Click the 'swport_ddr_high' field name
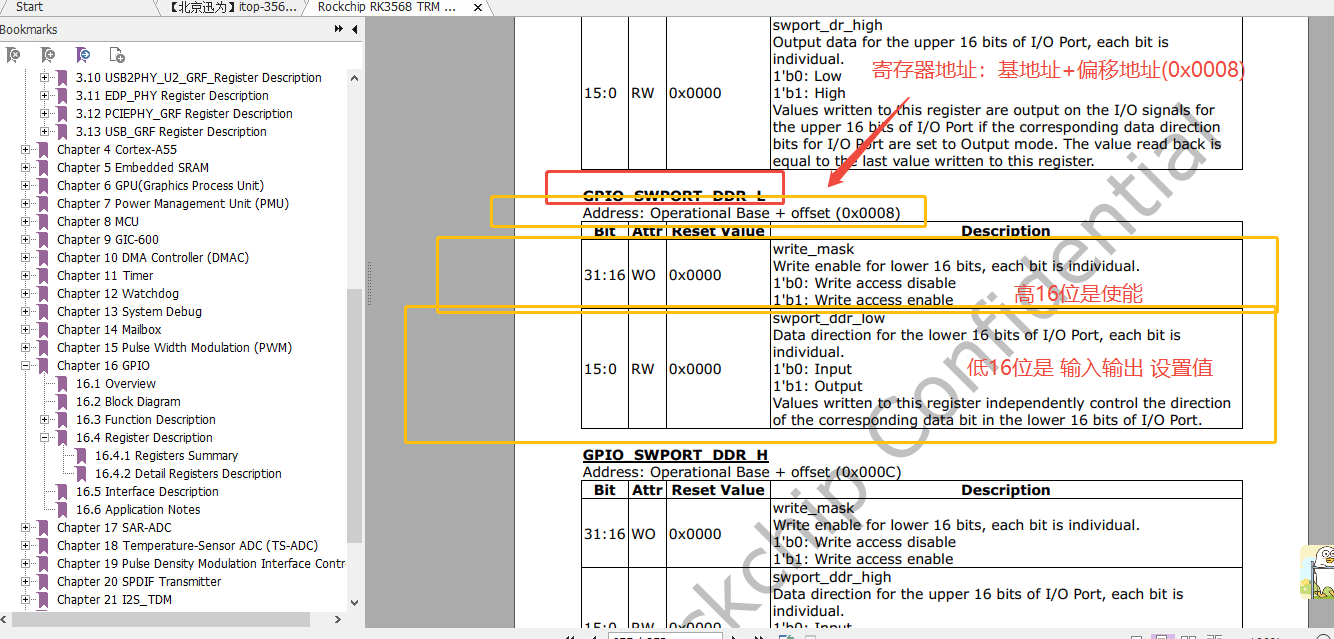The image size is (1334, 639). click(831, 577)
